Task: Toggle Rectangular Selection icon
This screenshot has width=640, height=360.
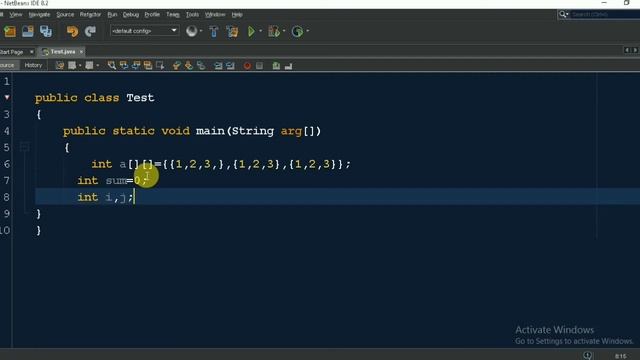Action: [x=160, y=65]
